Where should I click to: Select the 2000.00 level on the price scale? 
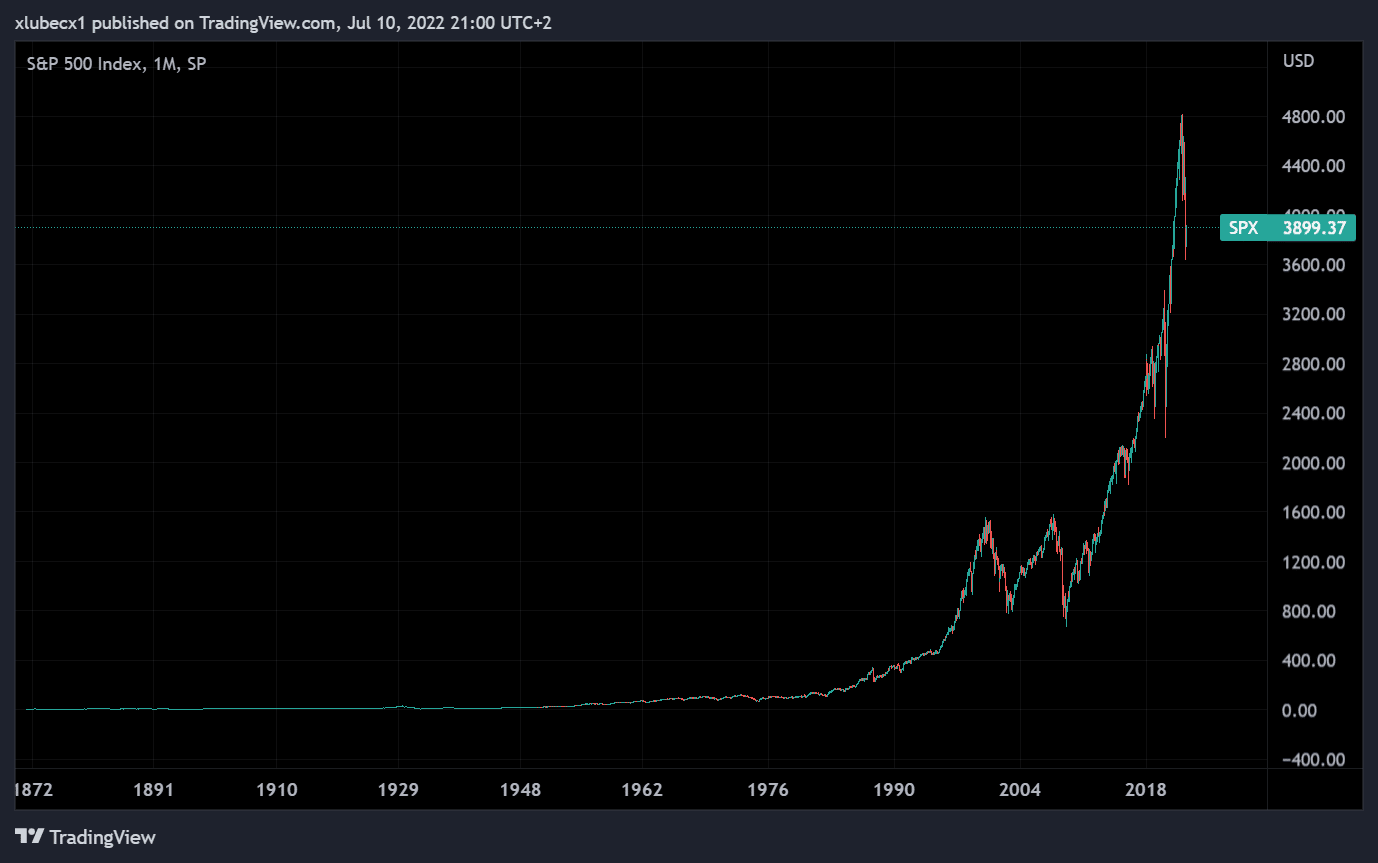(1313, 463)
